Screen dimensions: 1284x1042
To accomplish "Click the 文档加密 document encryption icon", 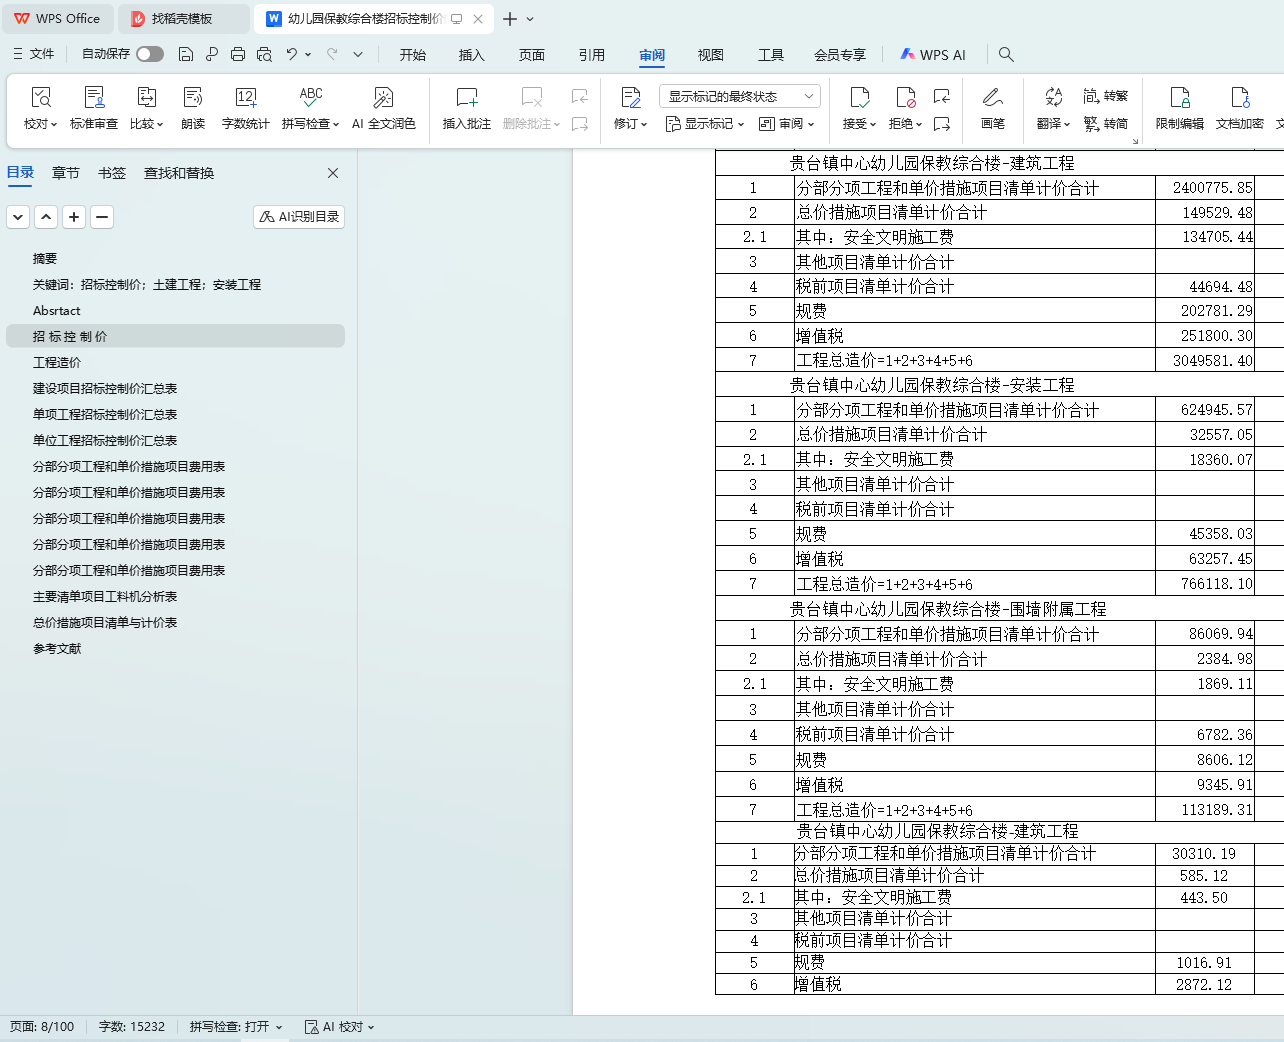I will tap(1239, 98).
